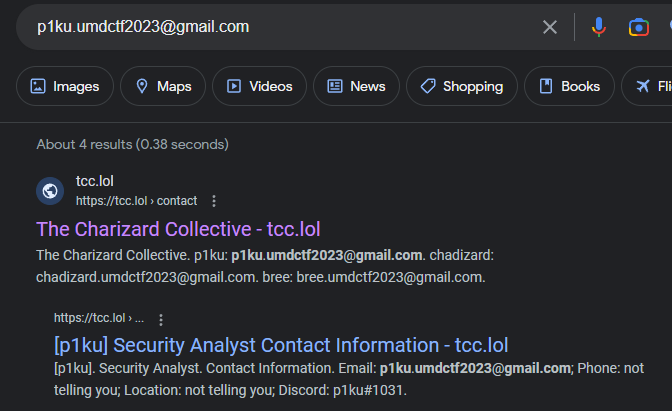Switch to the Images tab

pos(65,86)
